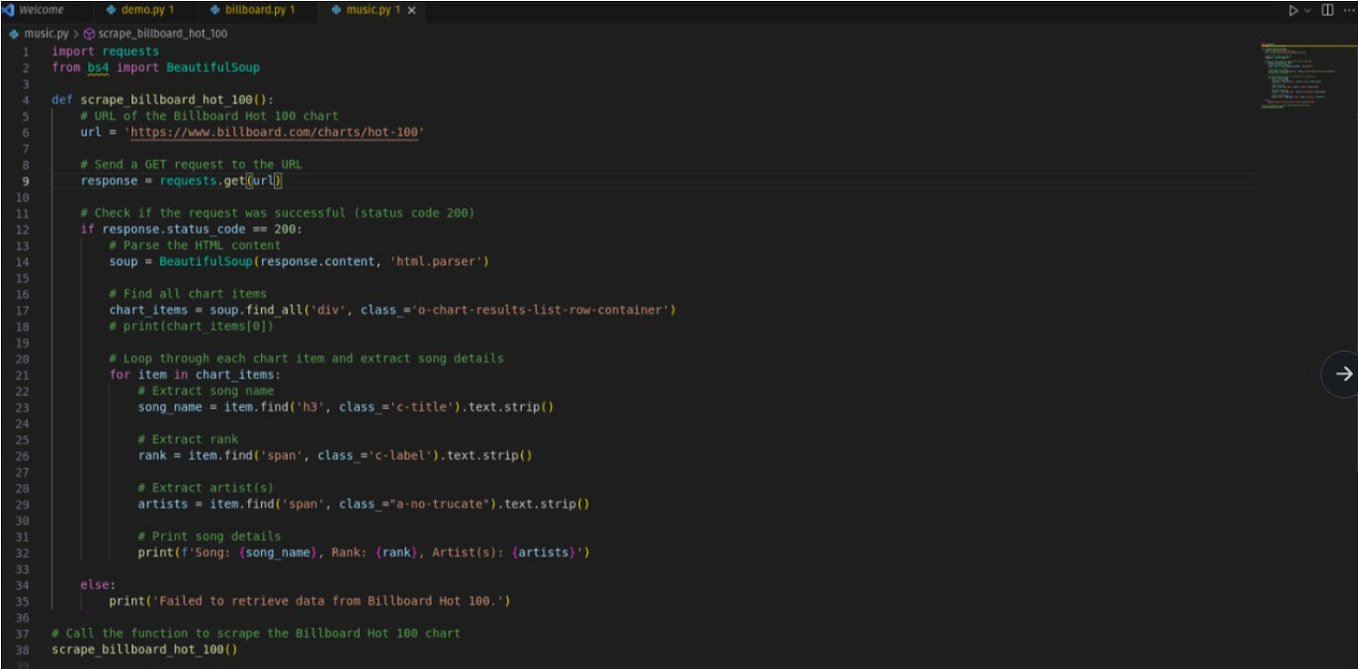This screenshot has width=1358, height=669.
Task: Open the scrape_billboard_hot_100 breadcrumb symbol
Action: 156,33
